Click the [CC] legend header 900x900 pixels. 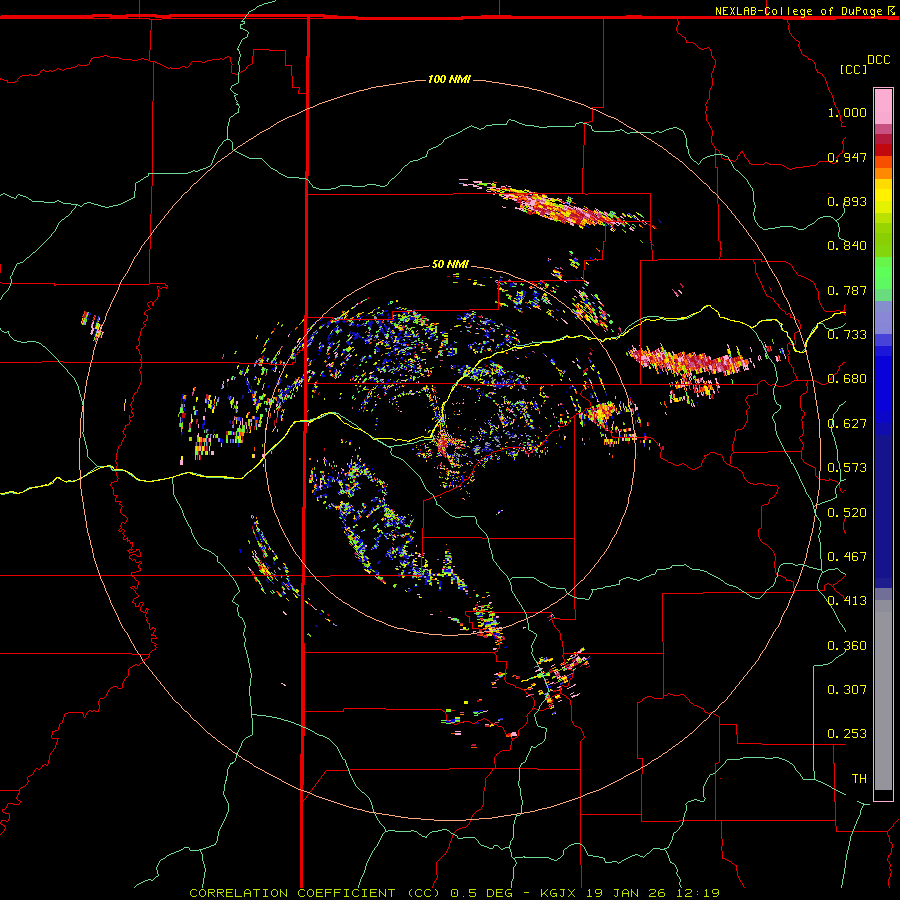tap(853, 69)
